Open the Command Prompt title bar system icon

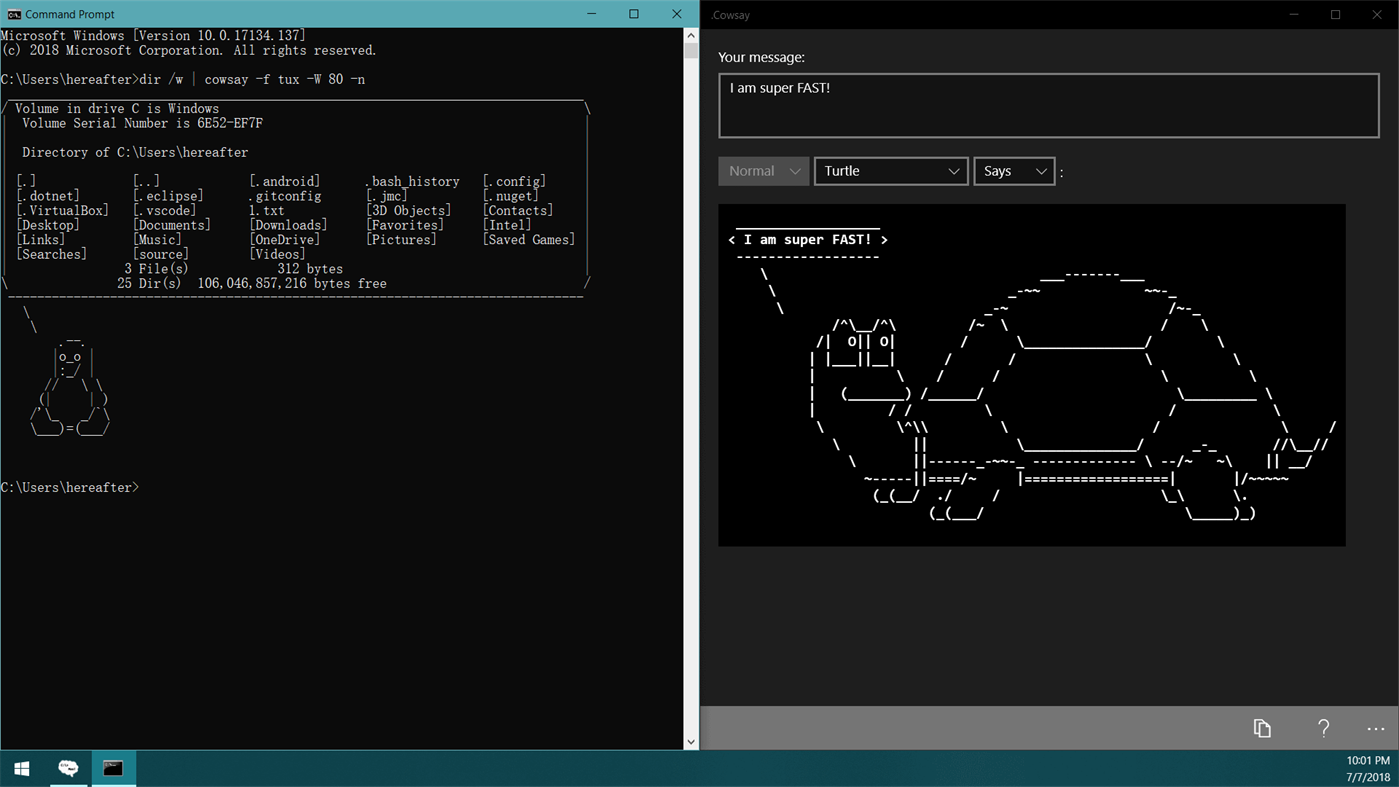tap(13, 14)
